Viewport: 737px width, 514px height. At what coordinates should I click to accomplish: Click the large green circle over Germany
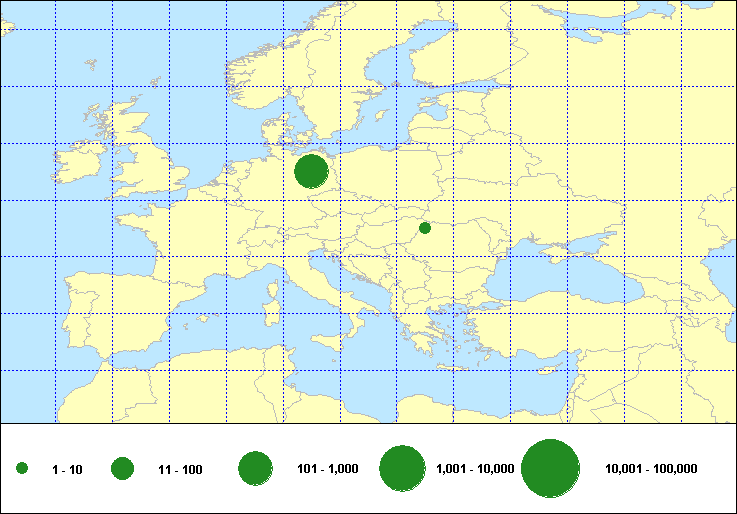[312, 171]
